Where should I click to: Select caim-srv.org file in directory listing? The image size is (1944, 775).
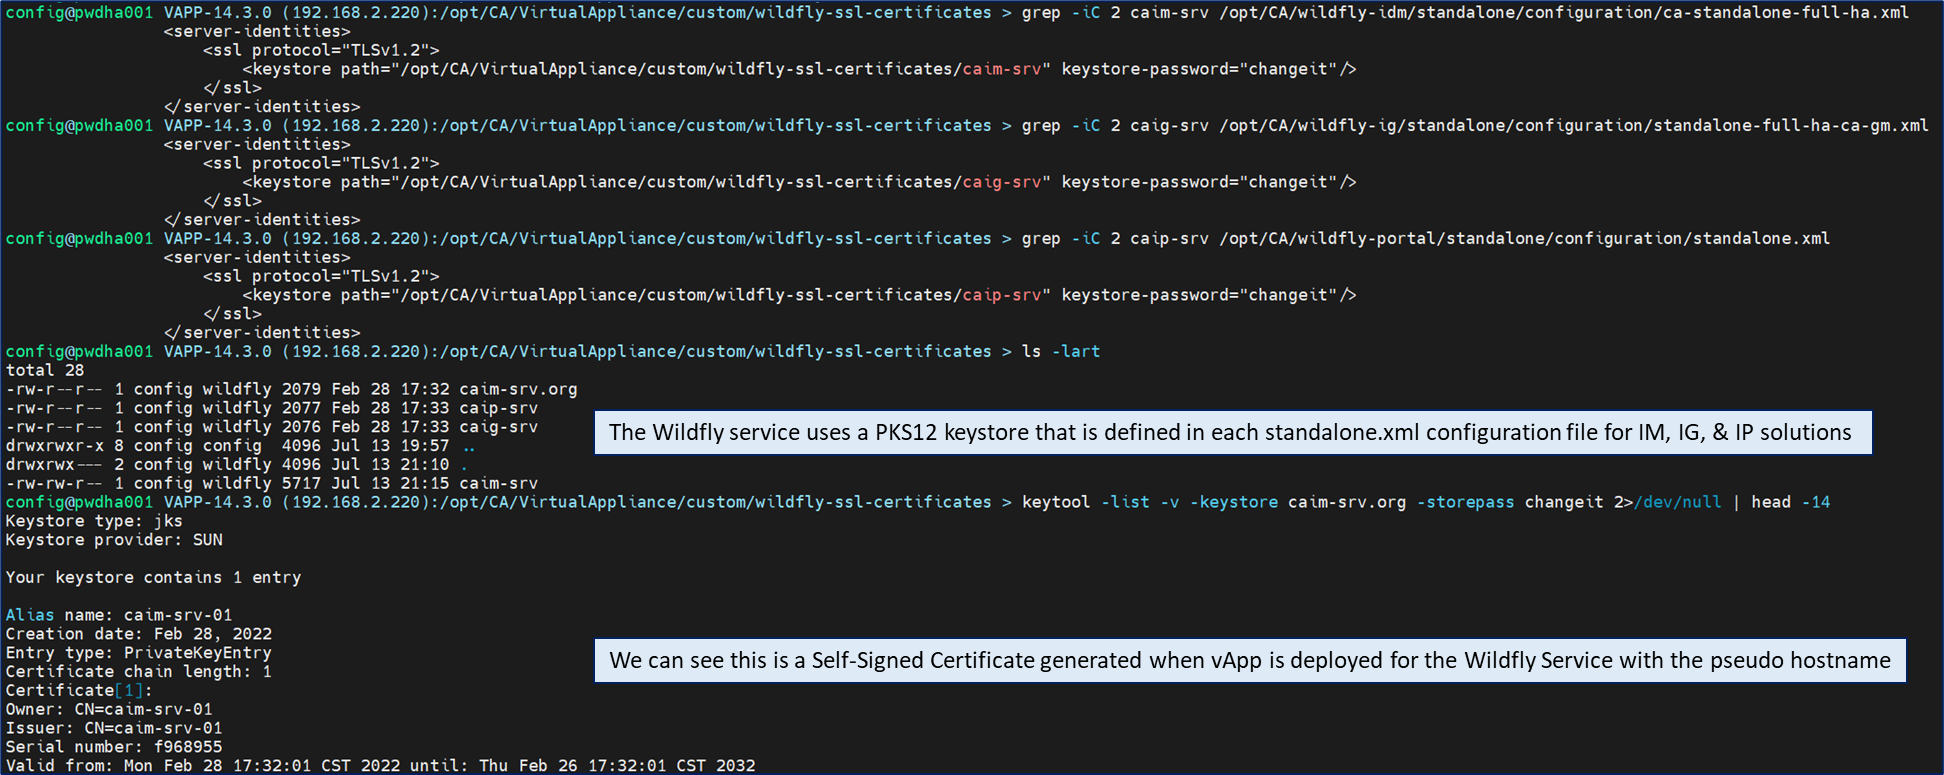pos(518,389)
